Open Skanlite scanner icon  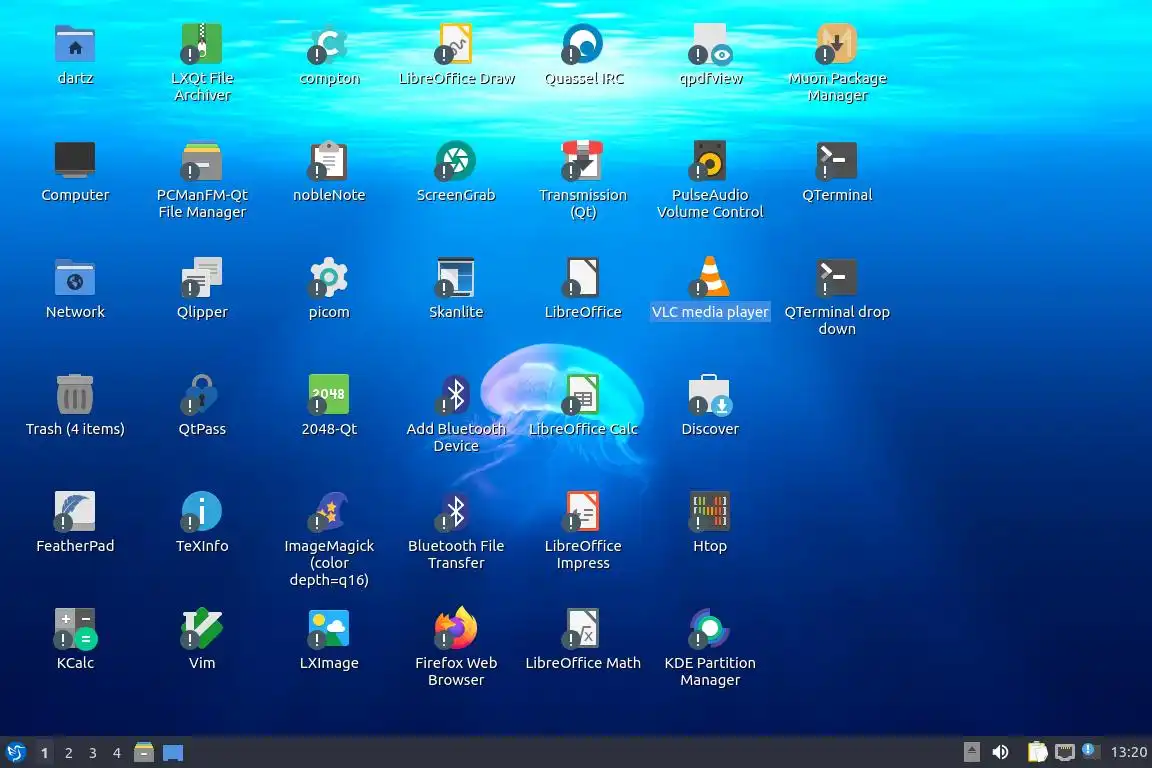pos(456,278)
